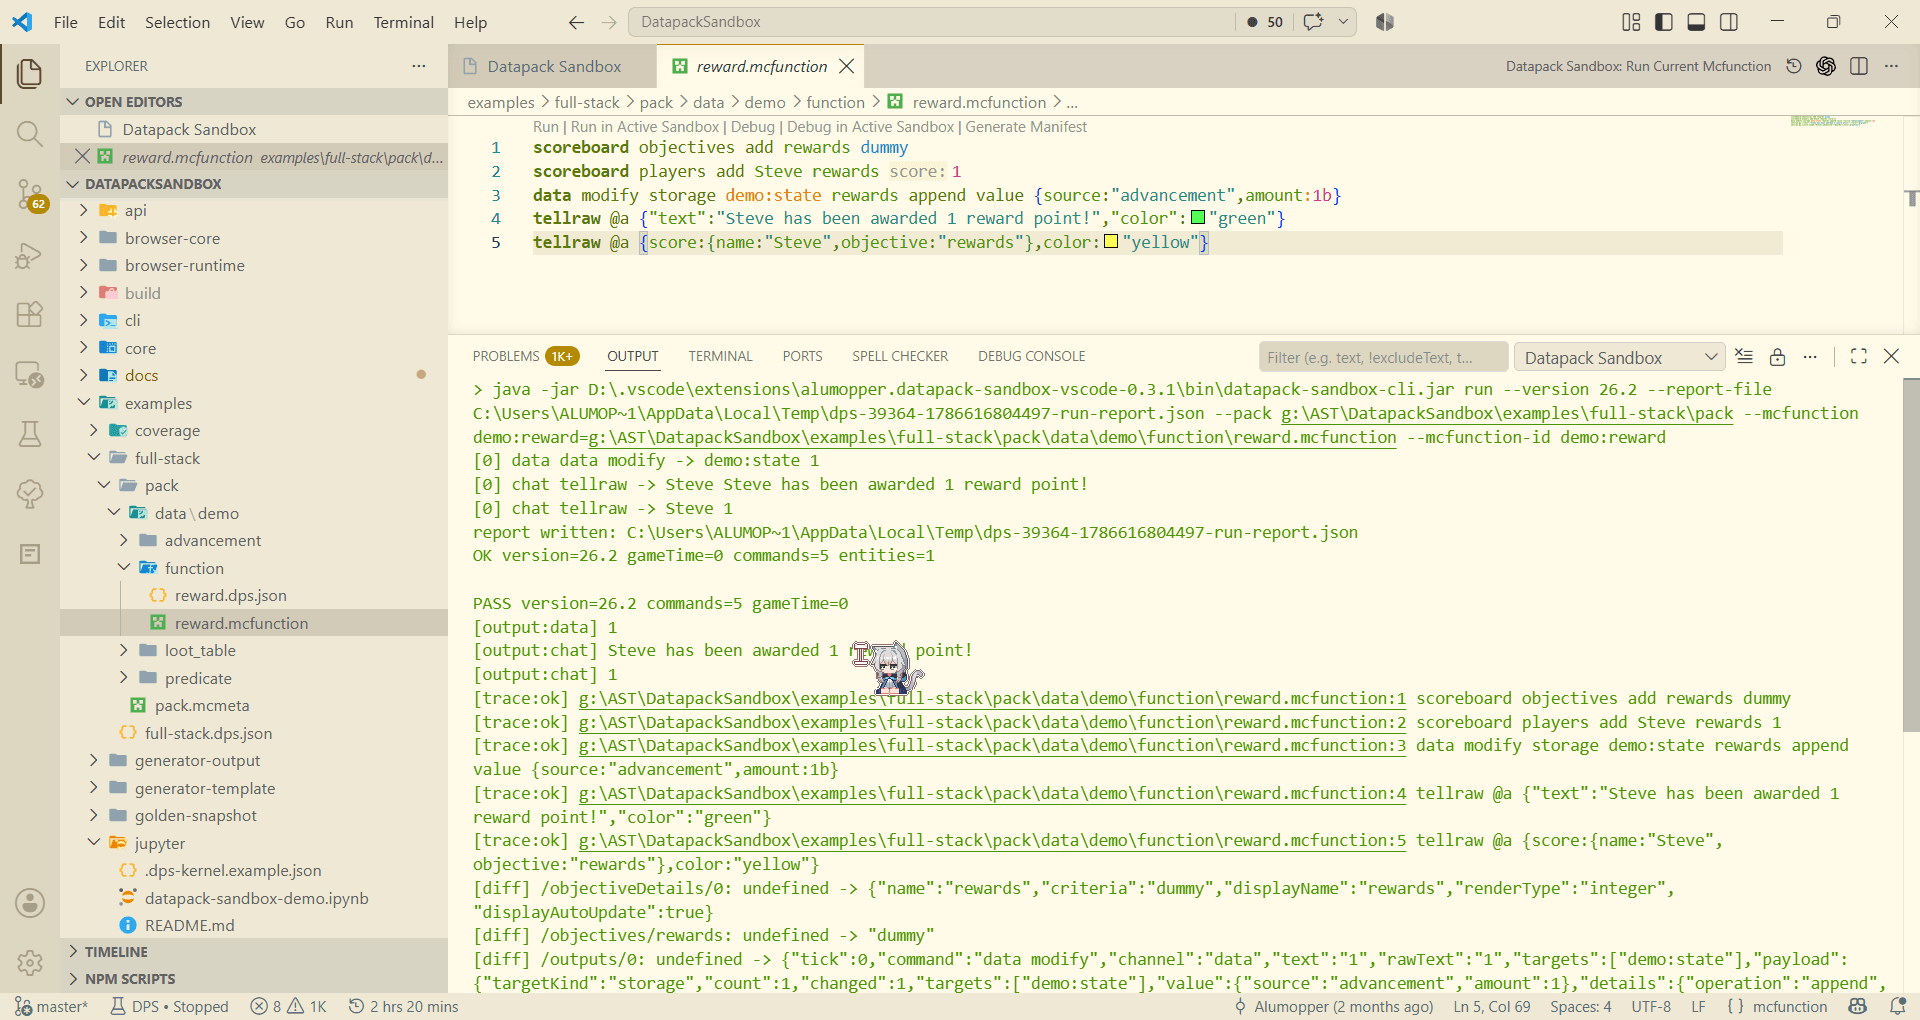Open the Run and Debug view

[30, 256]
